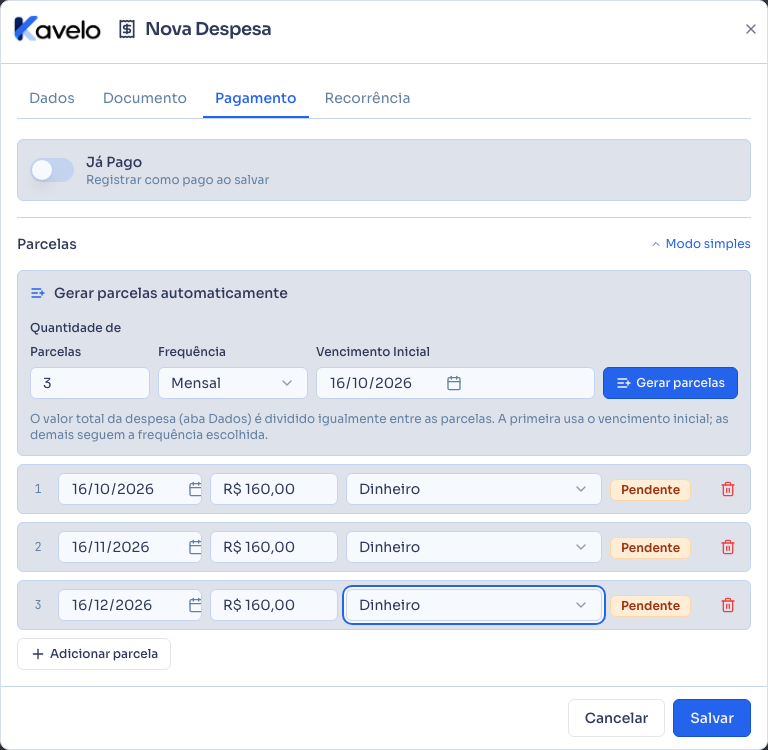Click the Pendente badge of parcela 1

click(650, 489)
